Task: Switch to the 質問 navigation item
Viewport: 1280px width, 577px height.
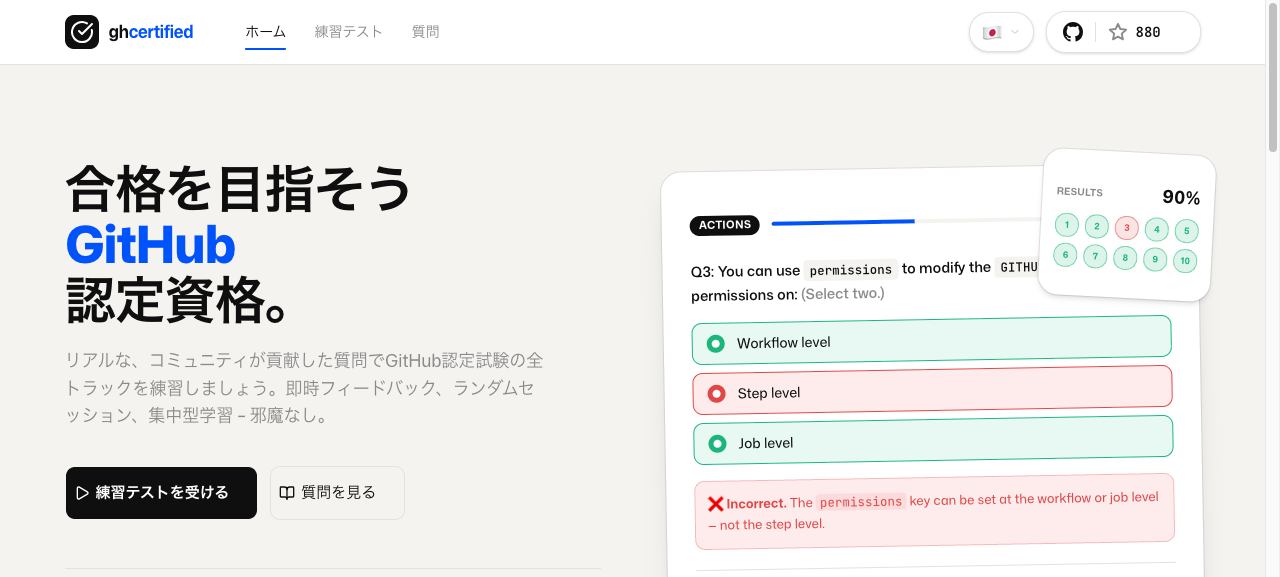Action: click(x=425, y=31)
